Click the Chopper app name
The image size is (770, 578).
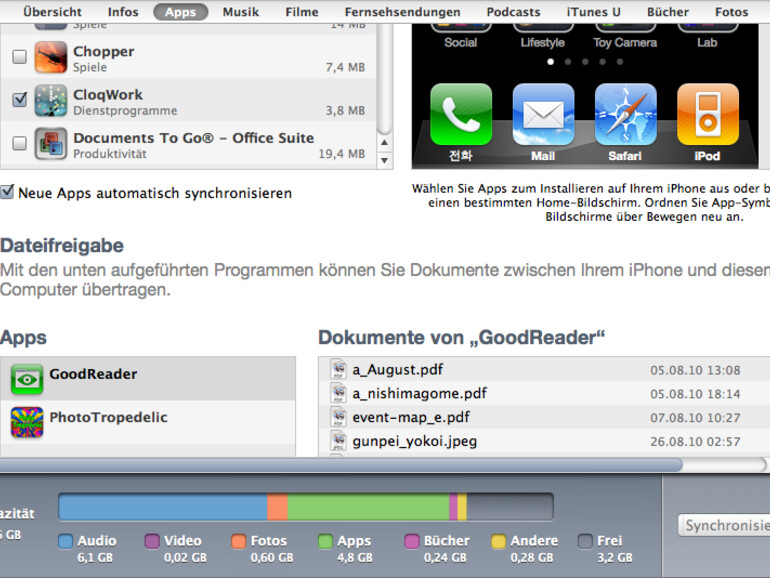coord(104,51)
